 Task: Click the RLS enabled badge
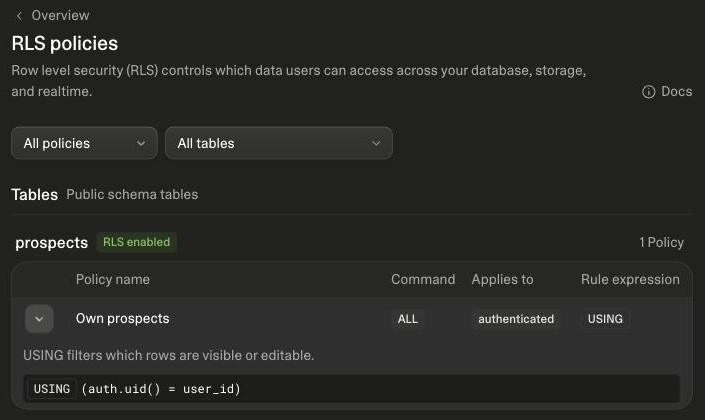pos(137,242)
